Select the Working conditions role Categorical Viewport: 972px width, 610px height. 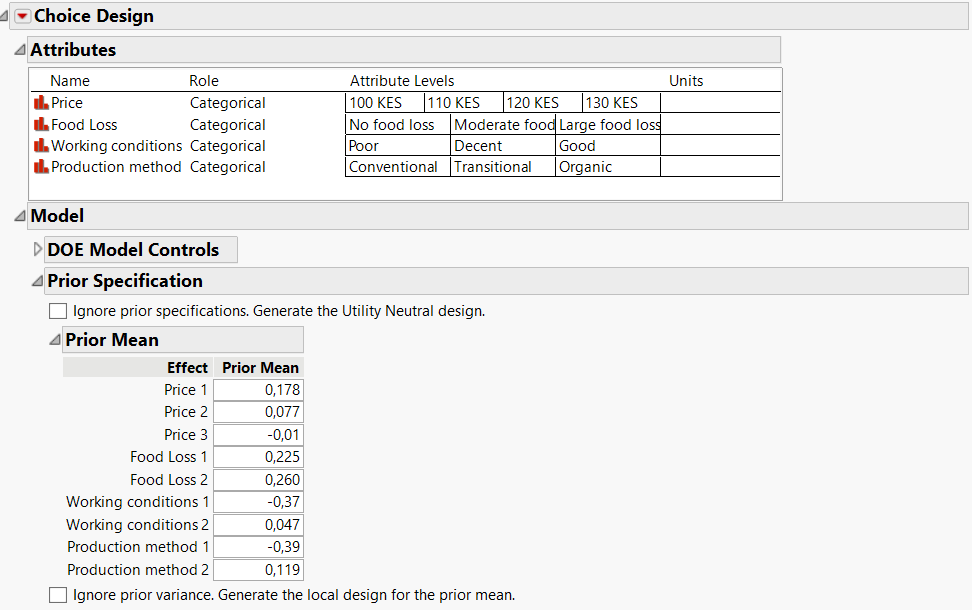[228, 146]
